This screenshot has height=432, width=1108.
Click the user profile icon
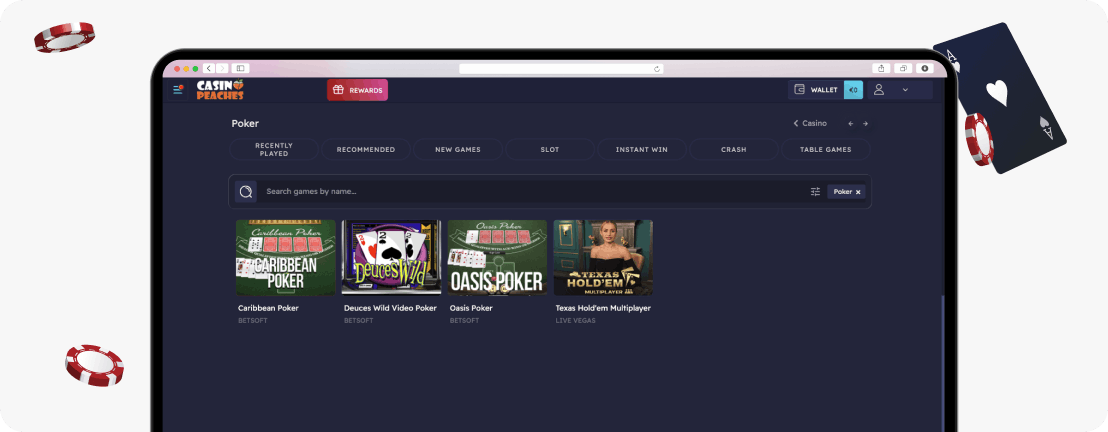pyautogui.click(x=879, y=90)
